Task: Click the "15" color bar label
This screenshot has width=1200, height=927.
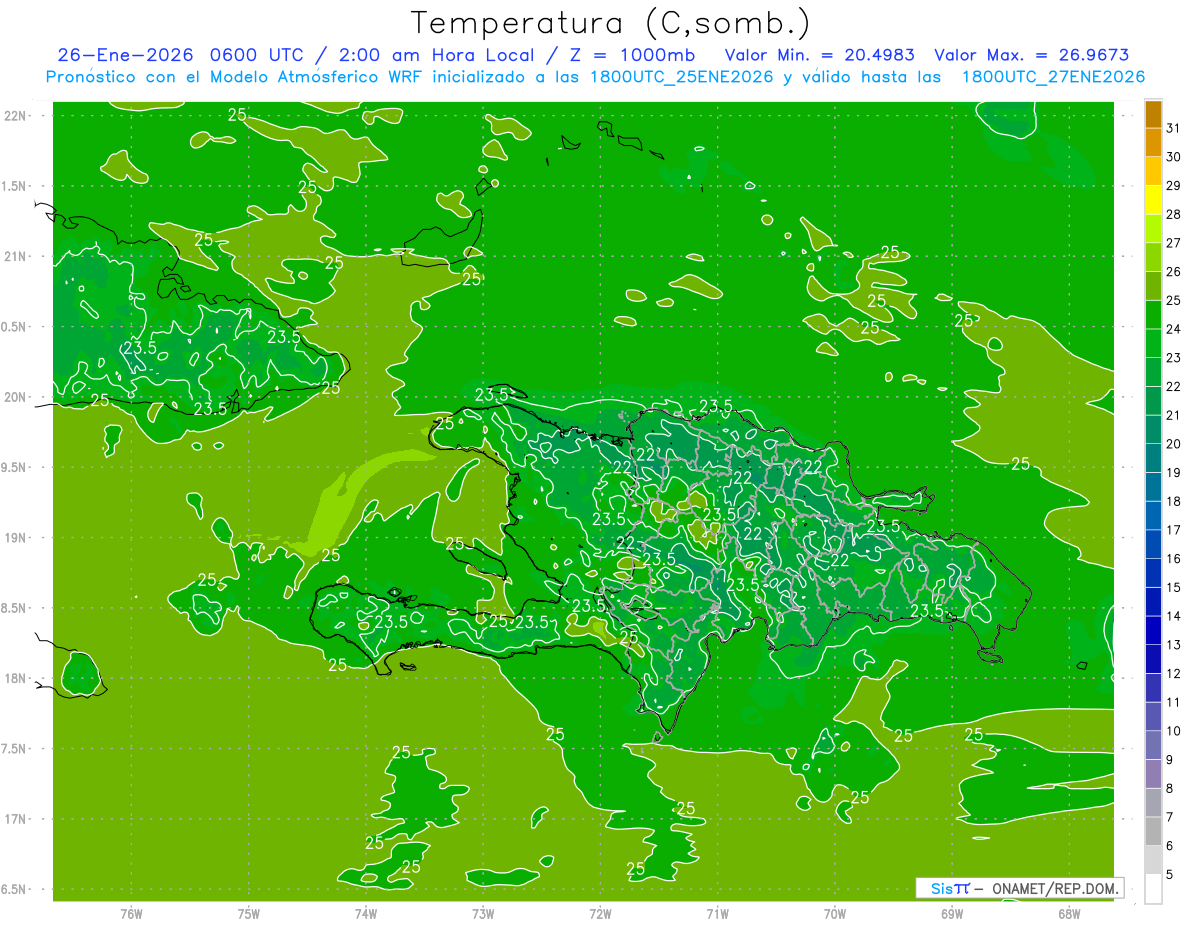Action: point(1174,588)
